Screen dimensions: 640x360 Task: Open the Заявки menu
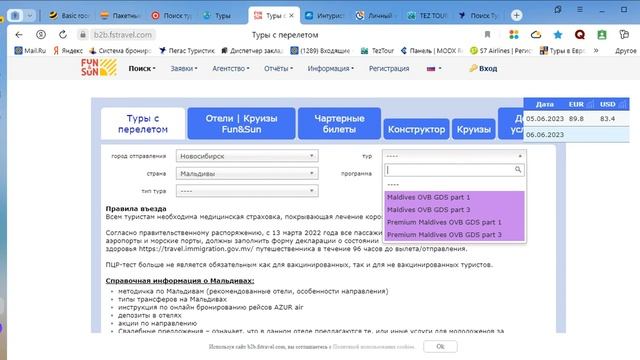(x=184, y=69)
